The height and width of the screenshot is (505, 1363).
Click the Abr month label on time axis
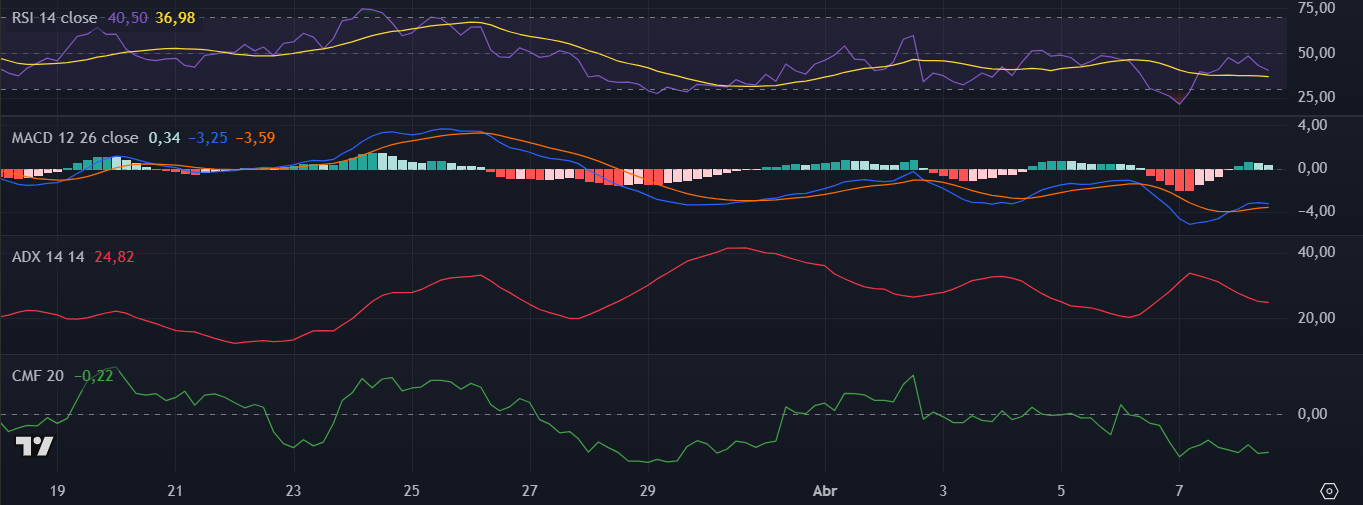pyautogui.click(x=825, y=491)
